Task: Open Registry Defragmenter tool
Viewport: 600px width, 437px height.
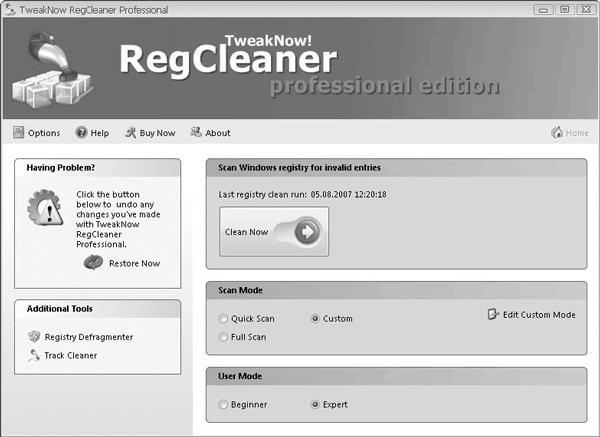Action: click(x=89, y=337)
